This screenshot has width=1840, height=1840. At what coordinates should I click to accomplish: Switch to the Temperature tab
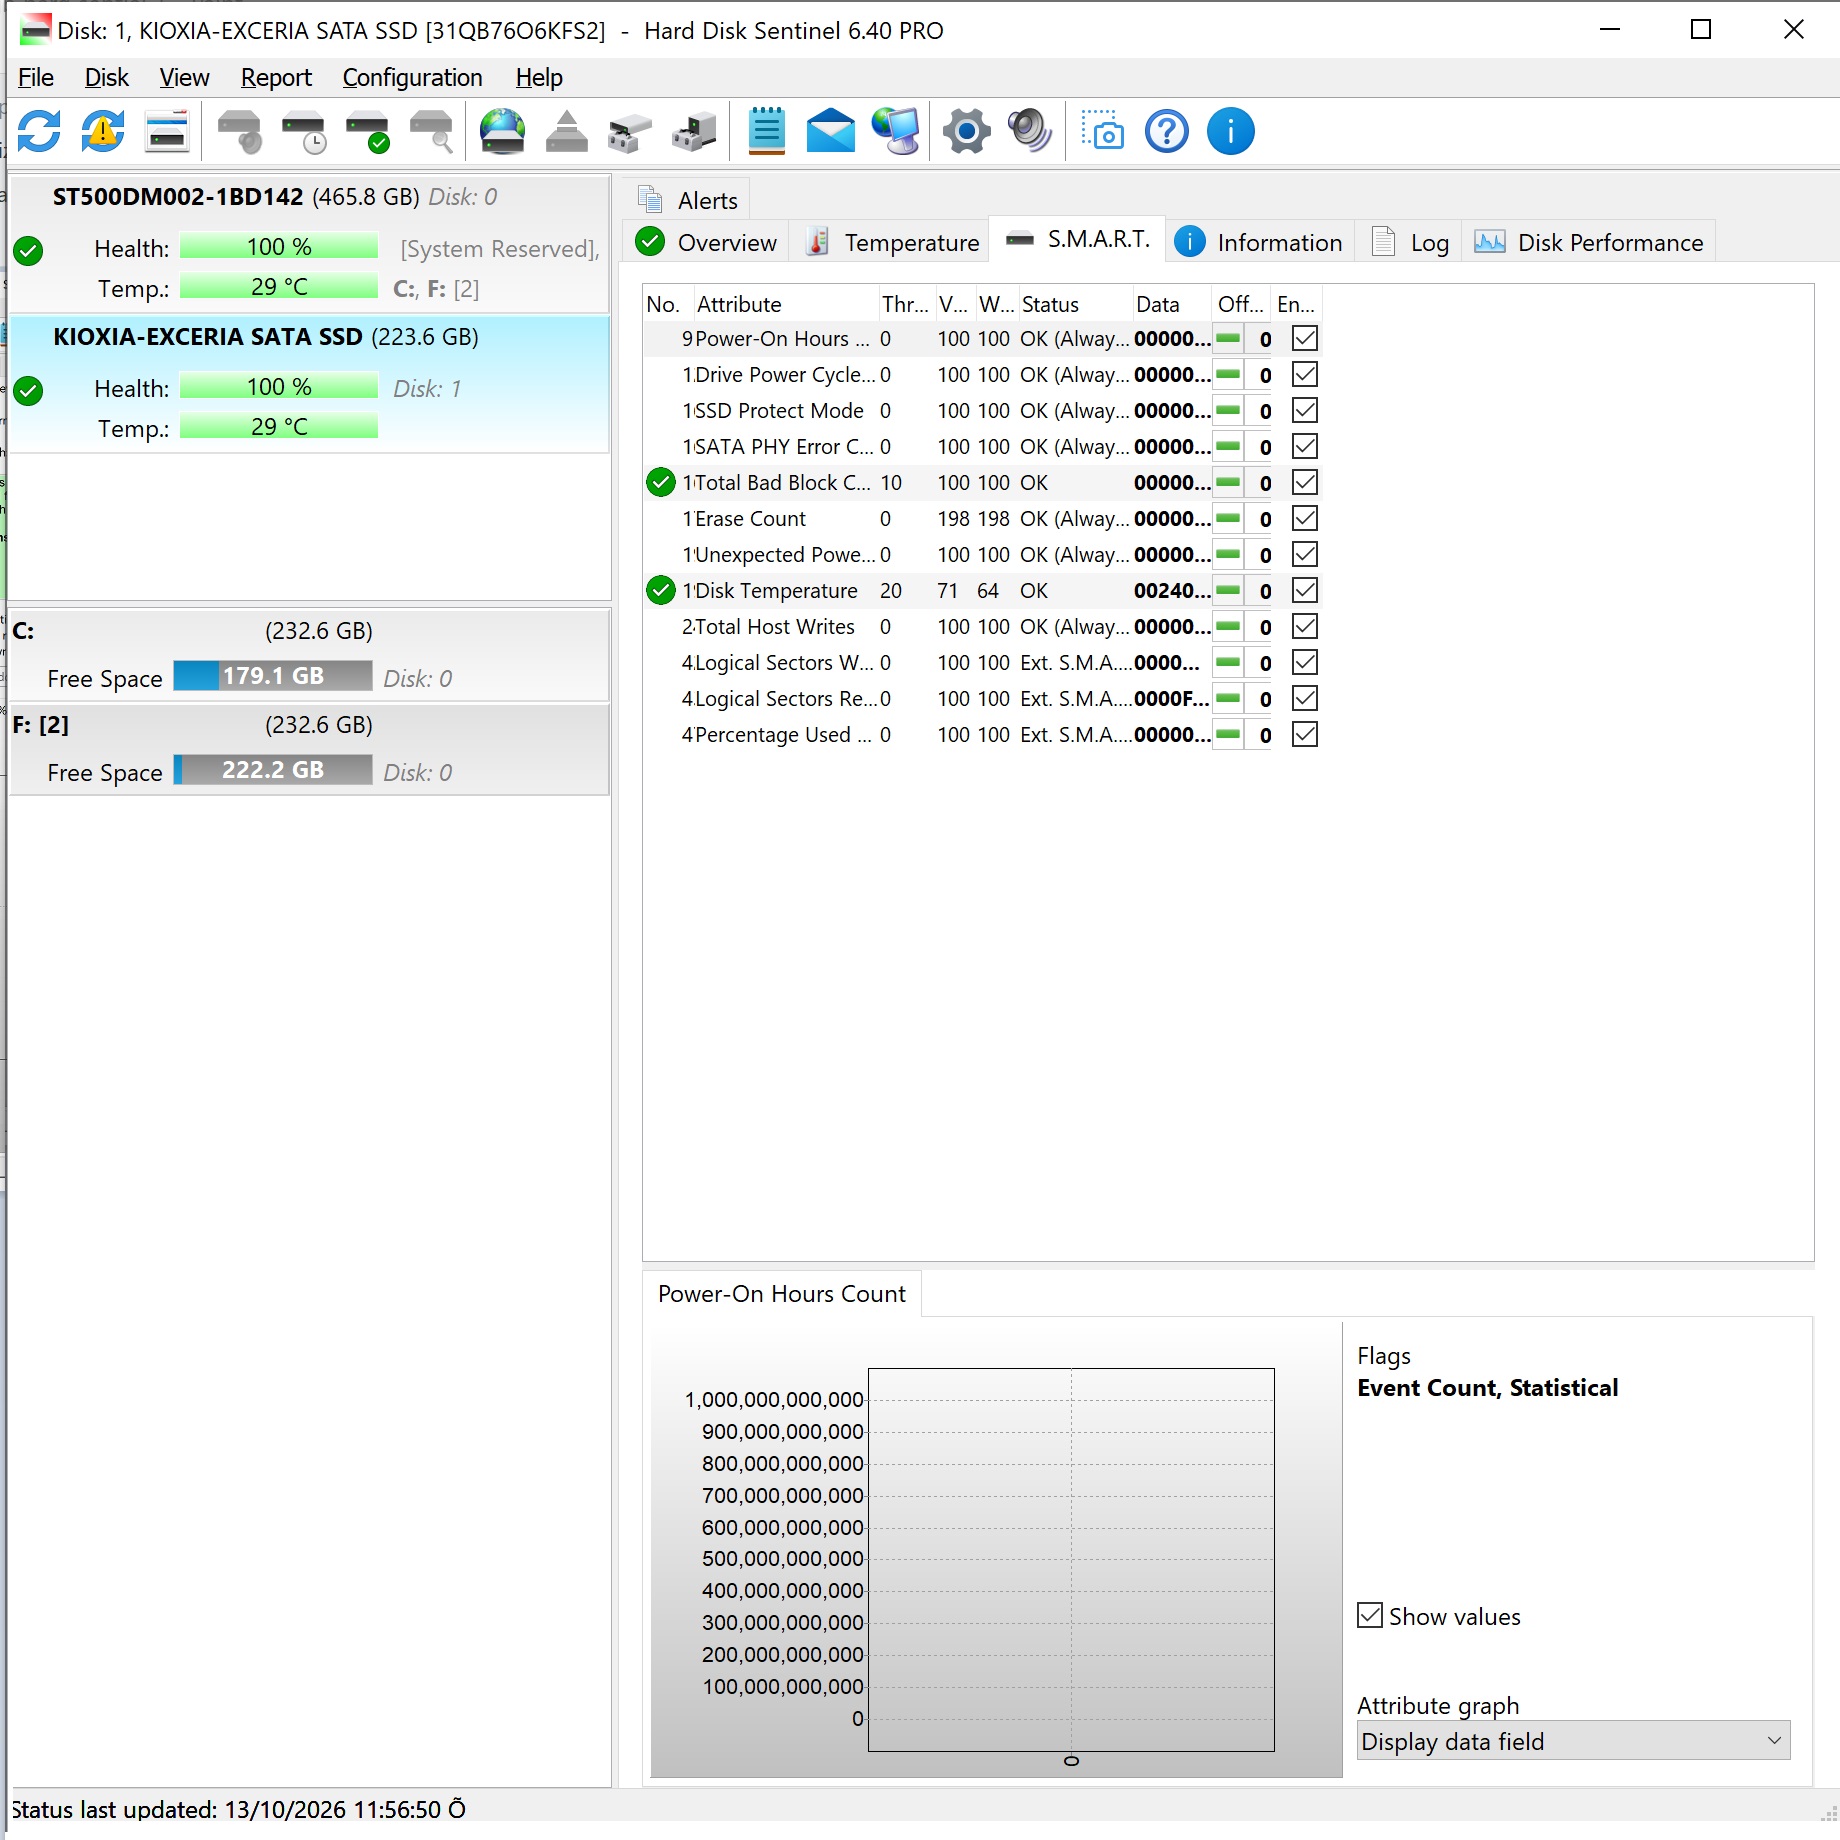891,242
